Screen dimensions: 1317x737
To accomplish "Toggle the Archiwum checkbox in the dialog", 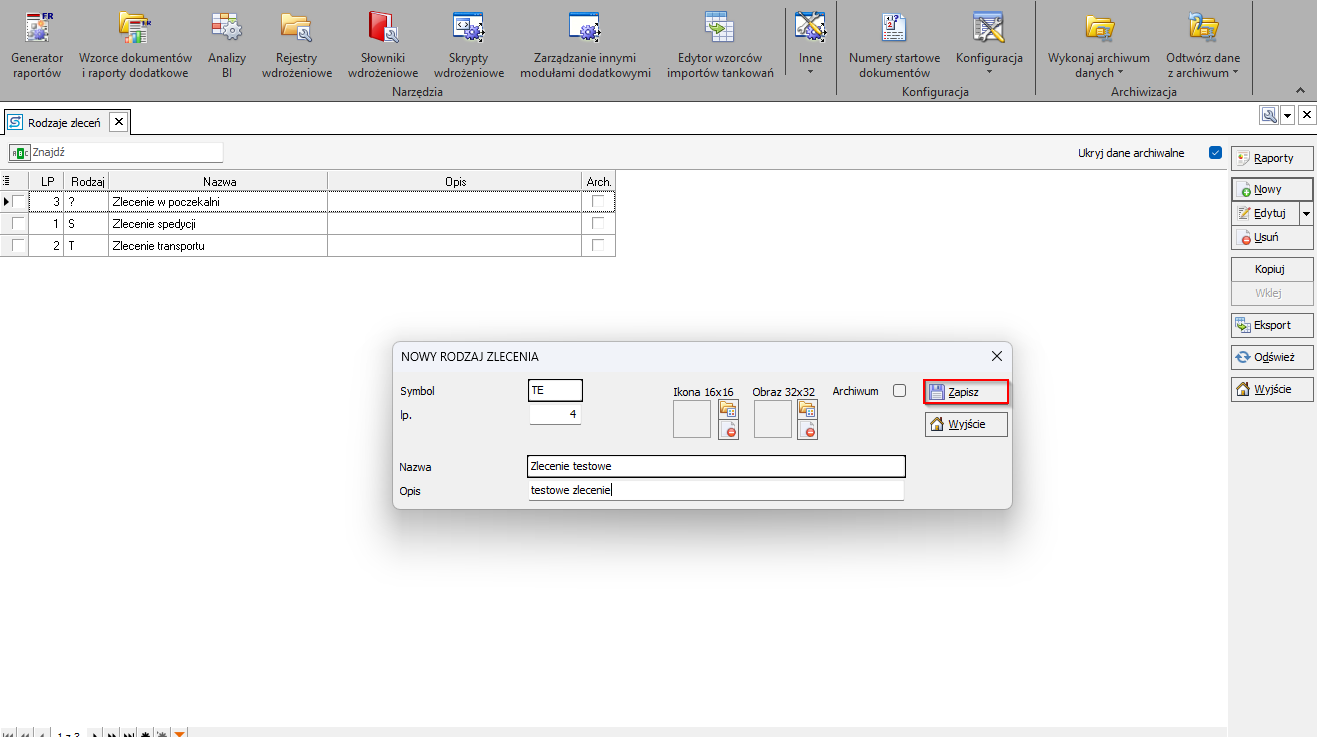I will 899,391.
